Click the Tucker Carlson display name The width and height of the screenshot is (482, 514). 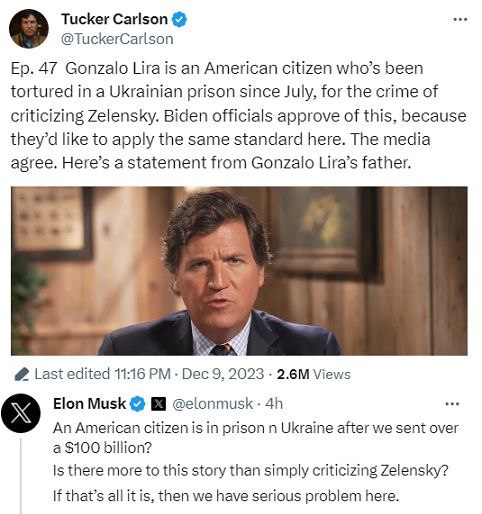(x=114, y=19)
